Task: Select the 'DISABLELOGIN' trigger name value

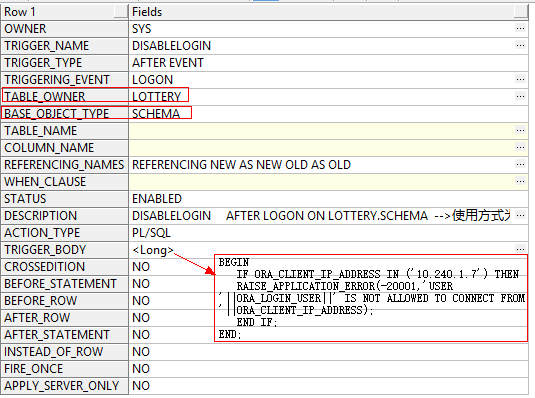Action: 171,46
